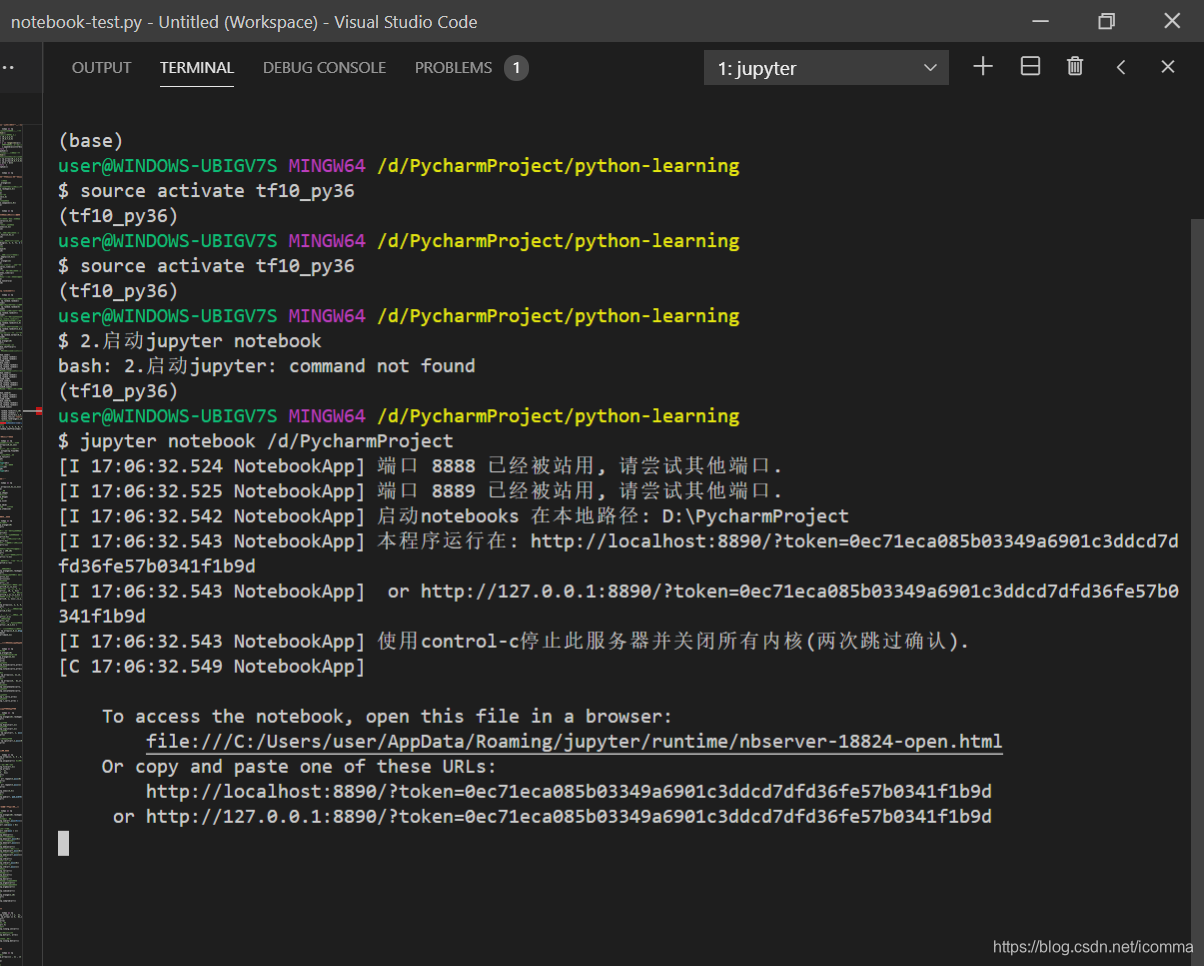Click the '端口 8888 已经被站用' log line

(420, 466)
